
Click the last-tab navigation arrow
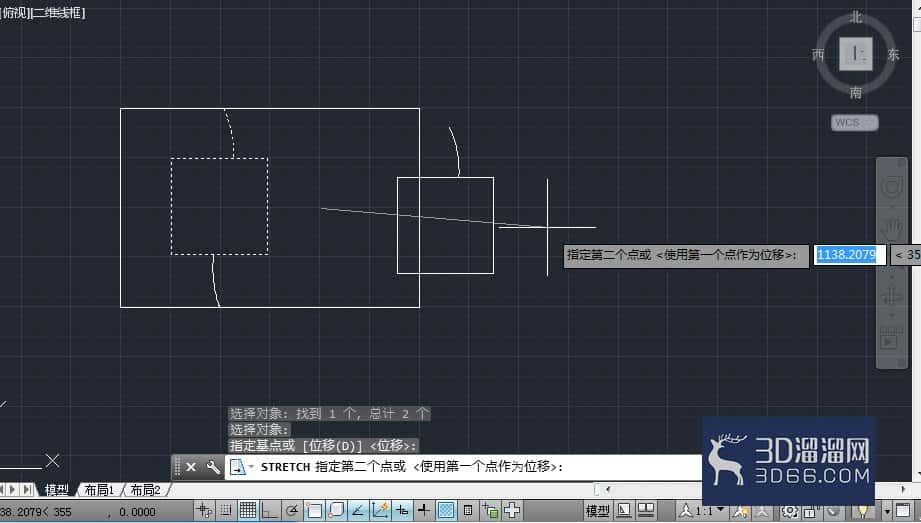(x=27, y=490)
